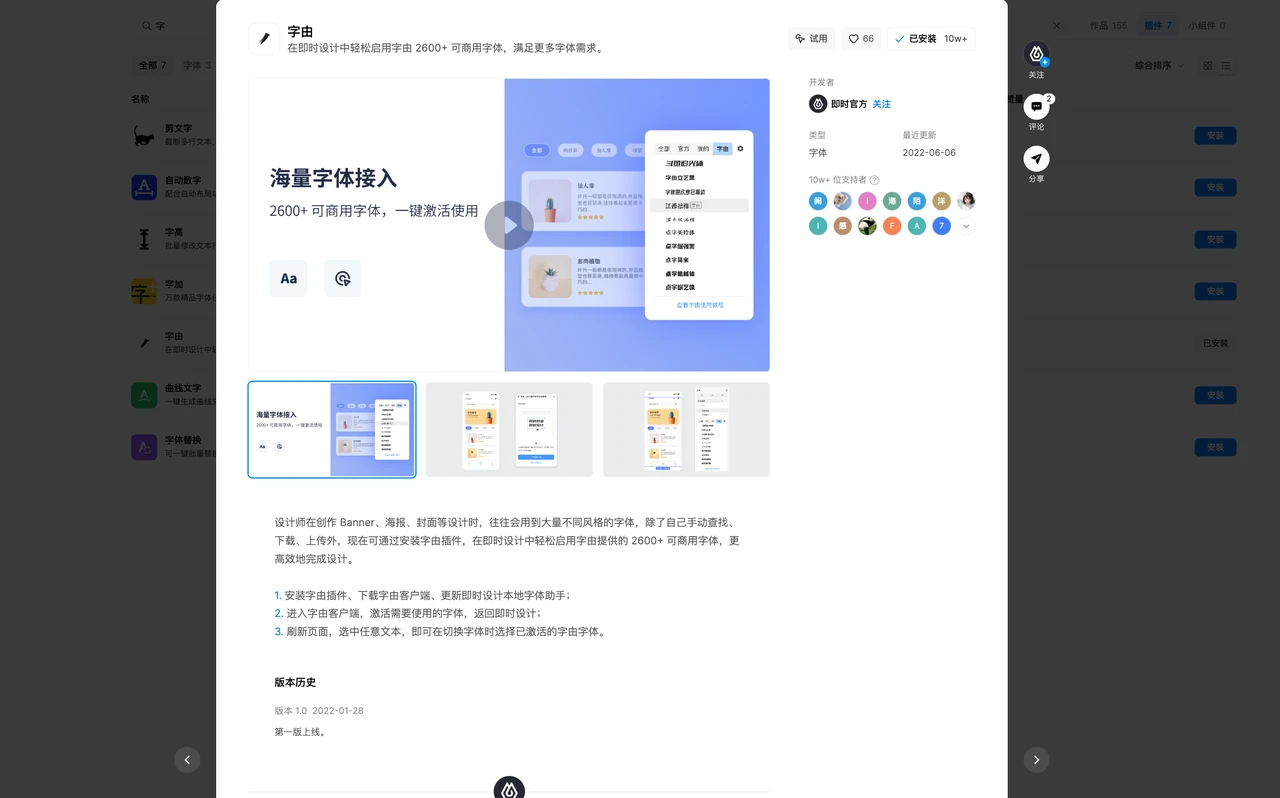
Task: Like the plugin via heart icon
Action: pos(861,39)
